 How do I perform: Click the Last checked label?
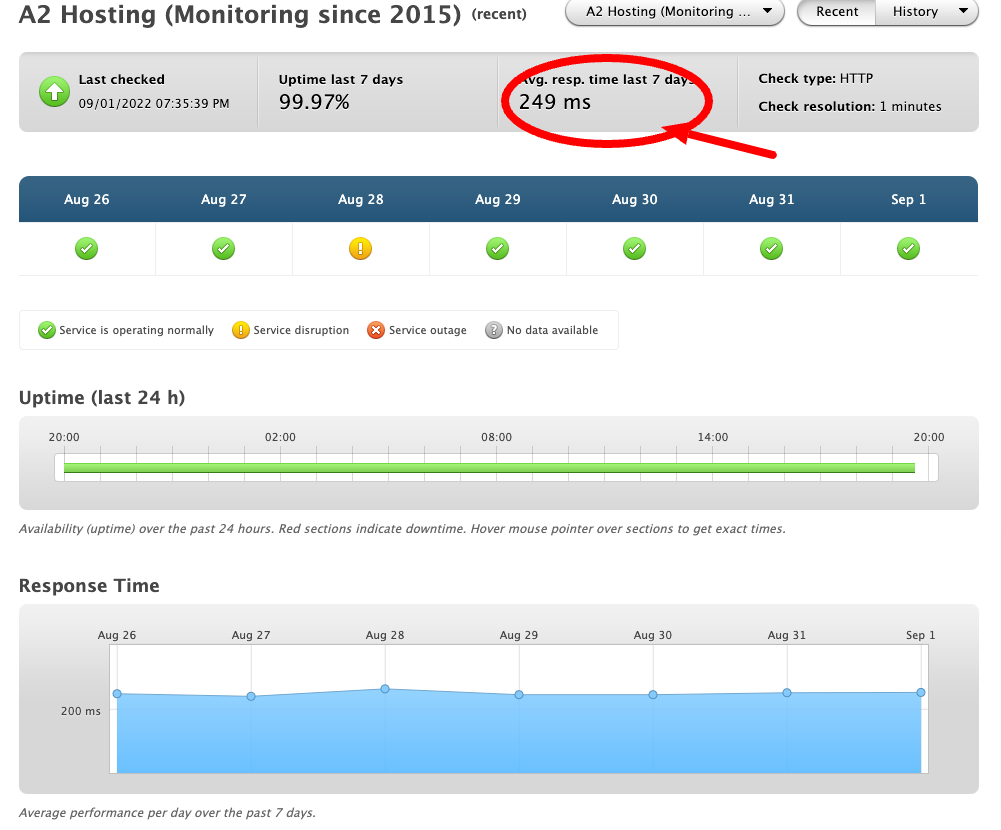pos(121,79)
